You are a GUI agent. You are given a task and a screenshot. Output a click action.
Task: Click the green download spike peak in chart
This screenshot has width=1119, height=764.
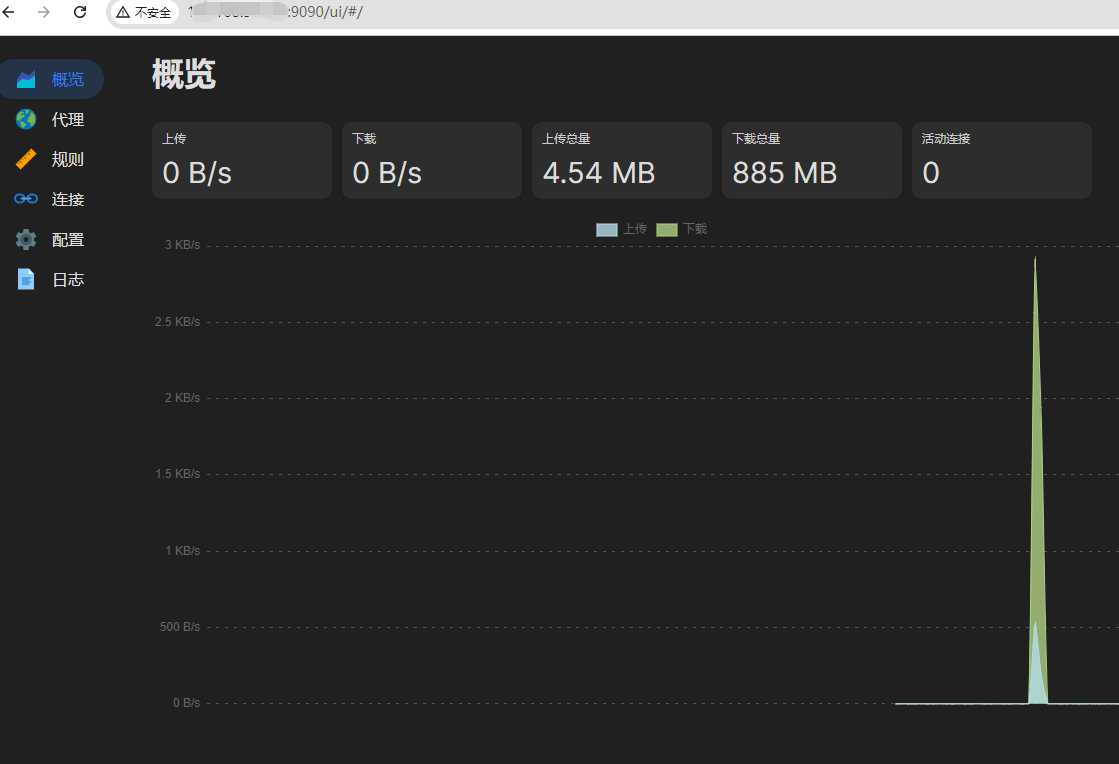pos(1035,262)
